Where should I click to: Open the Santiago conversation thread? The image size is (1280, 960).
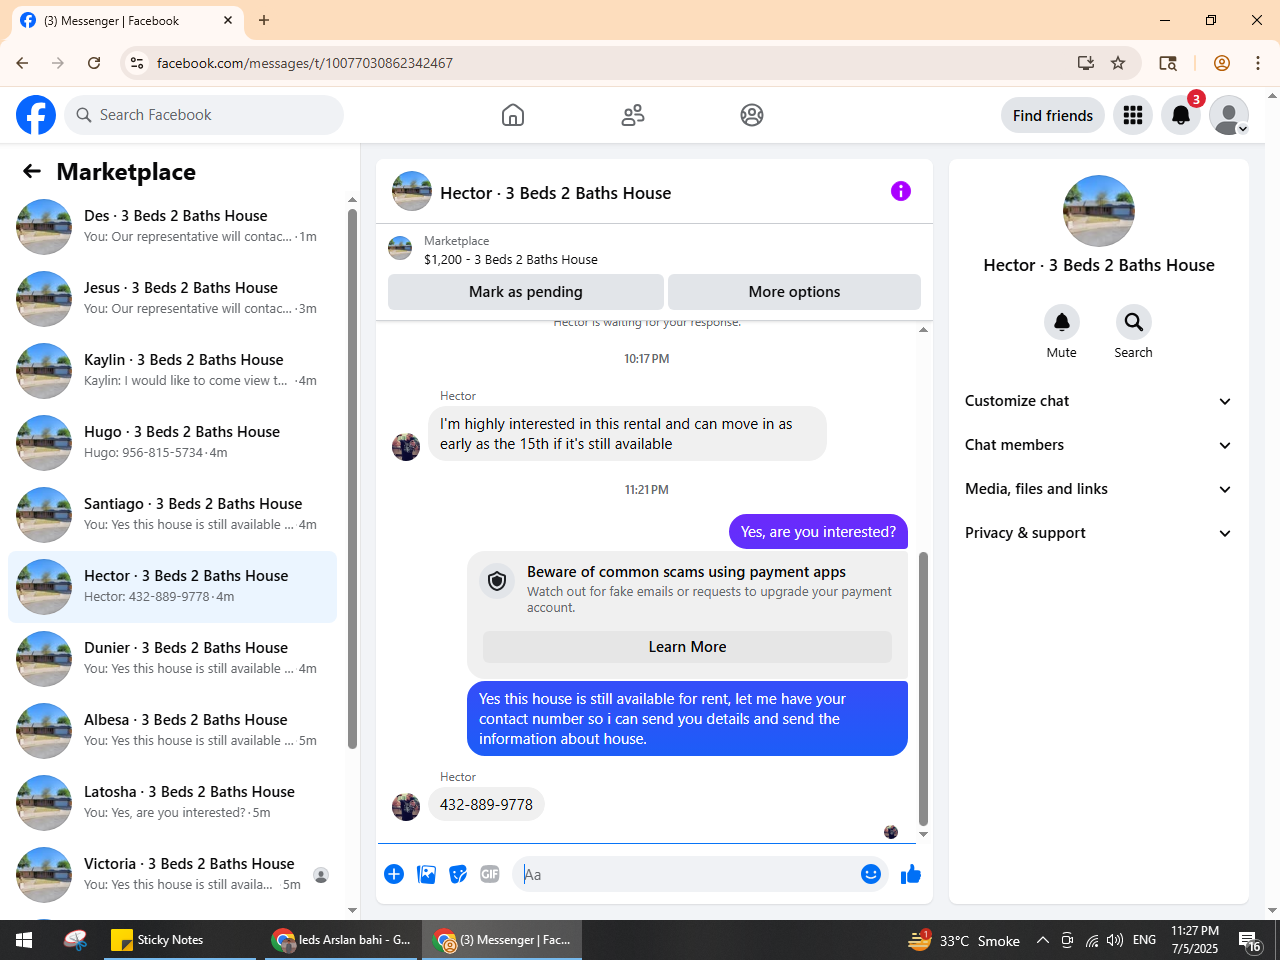(x=172, y=515)
